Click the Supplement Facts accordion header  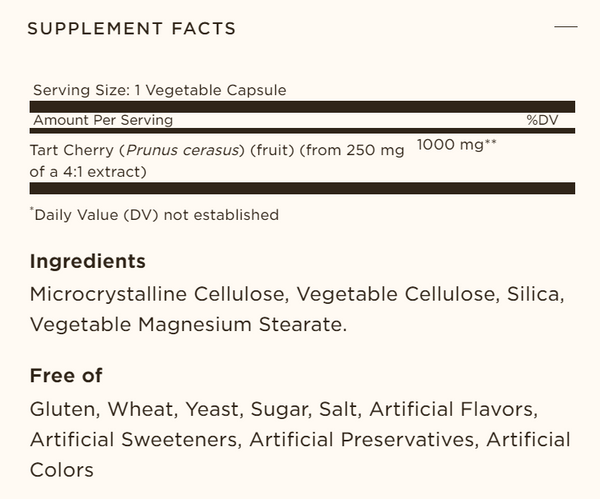tap(132, 28)
